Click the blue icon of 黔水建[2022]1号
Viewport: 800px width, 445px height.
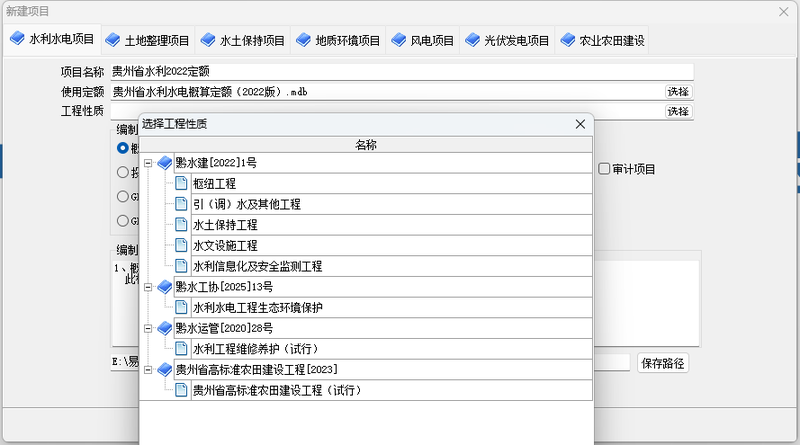click(165, 163)
